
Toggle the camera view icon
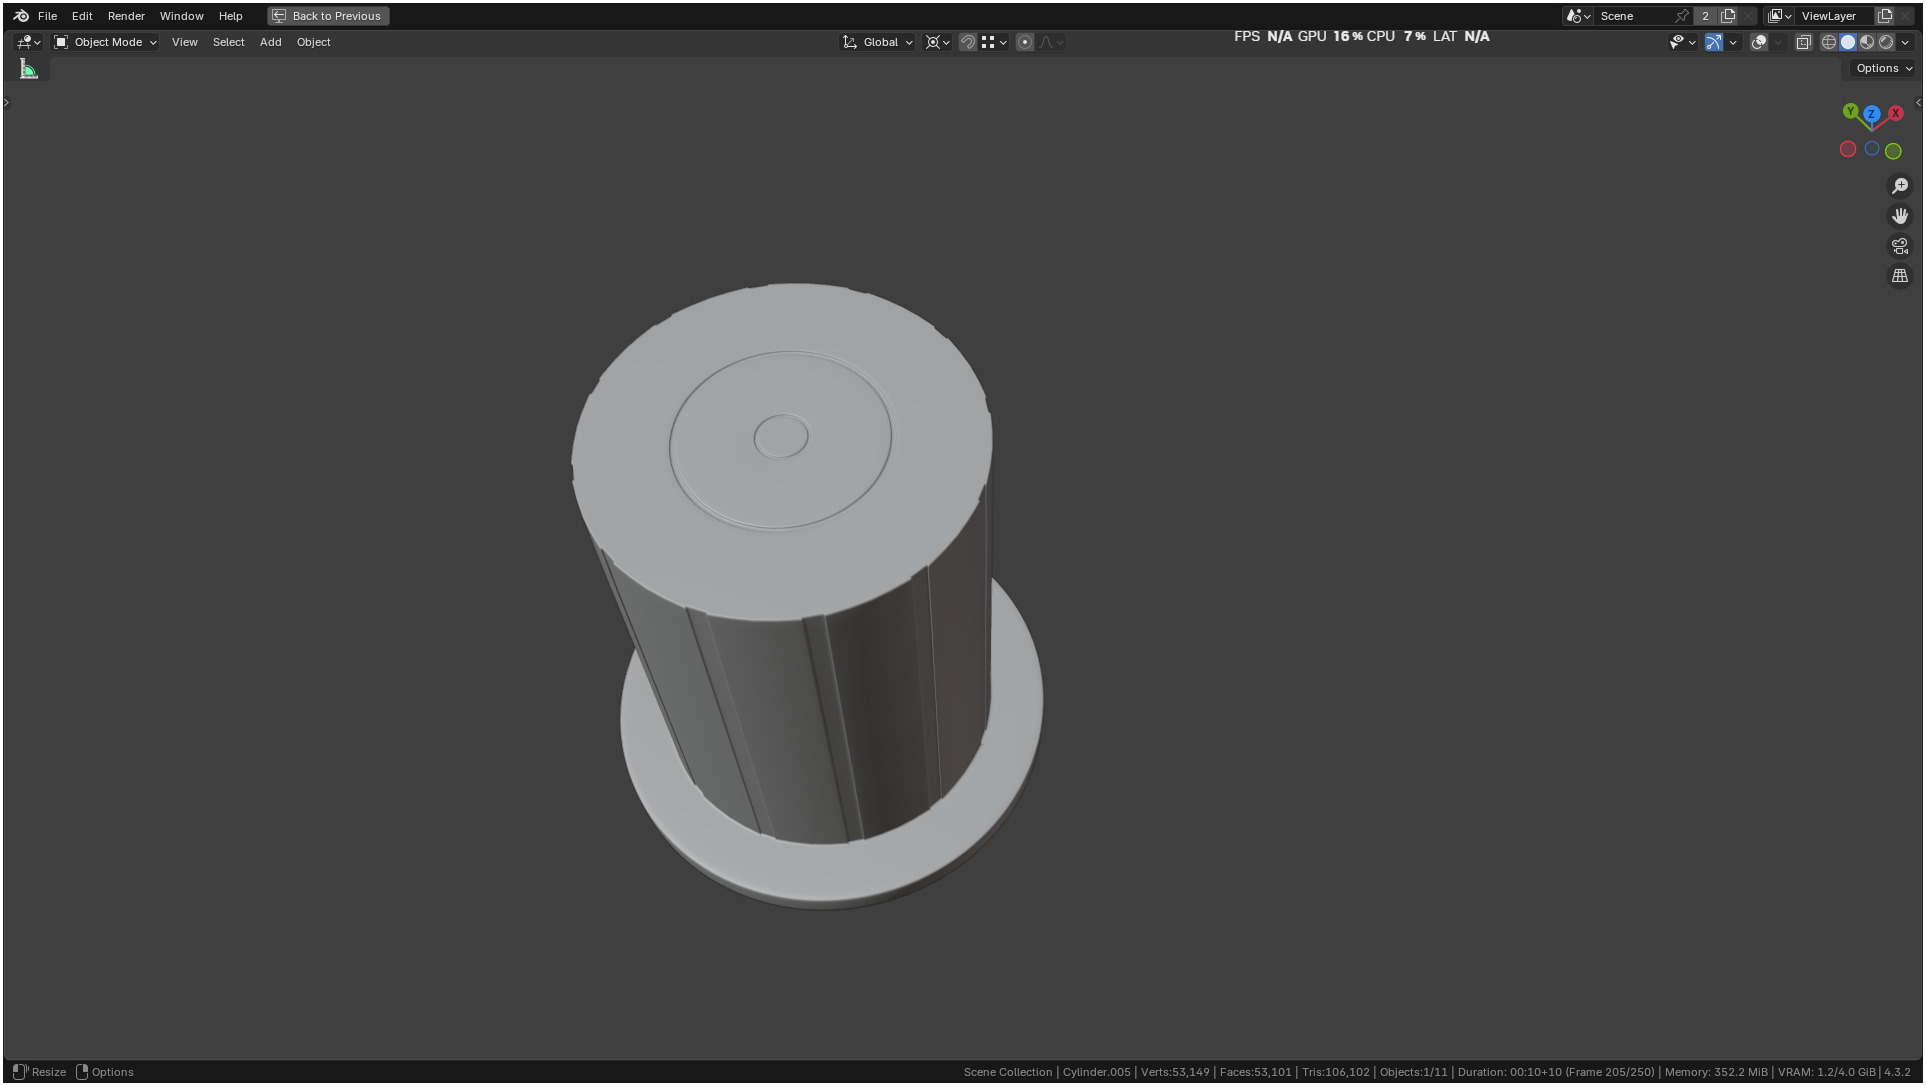(1899, 246)
